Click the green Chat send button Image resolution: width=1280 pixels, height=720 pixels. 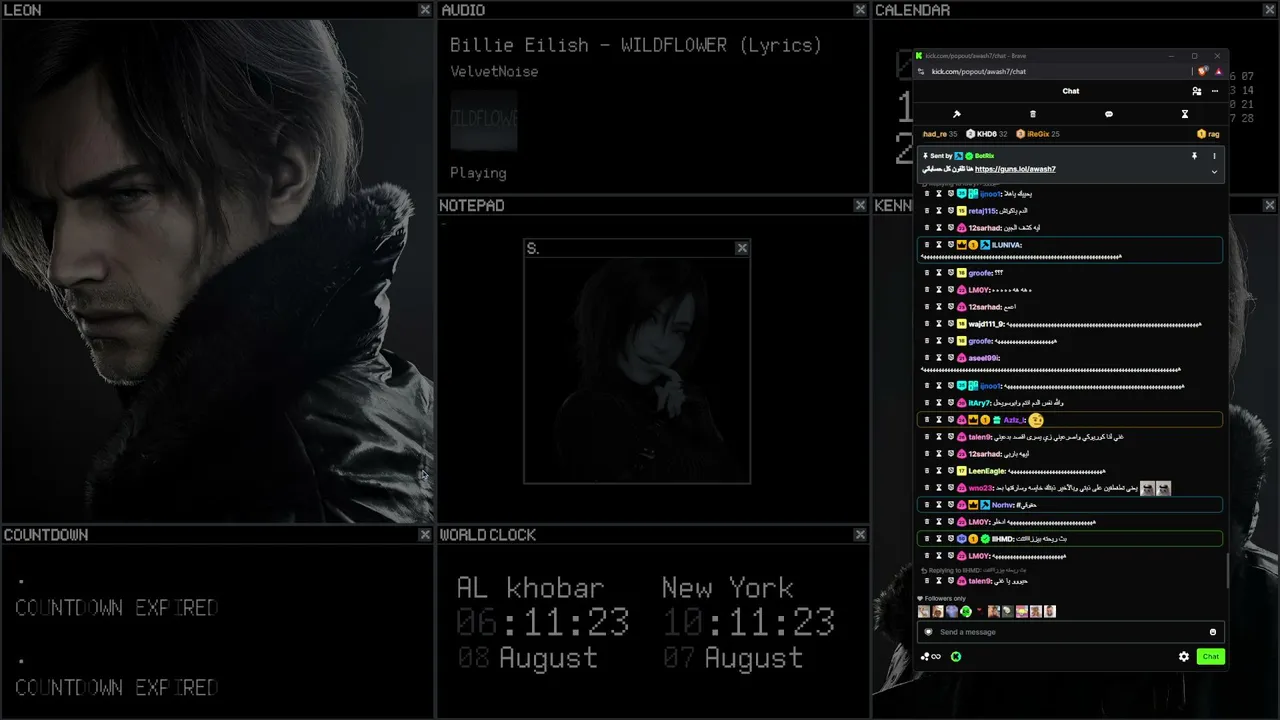click(x=1210, y=657)
